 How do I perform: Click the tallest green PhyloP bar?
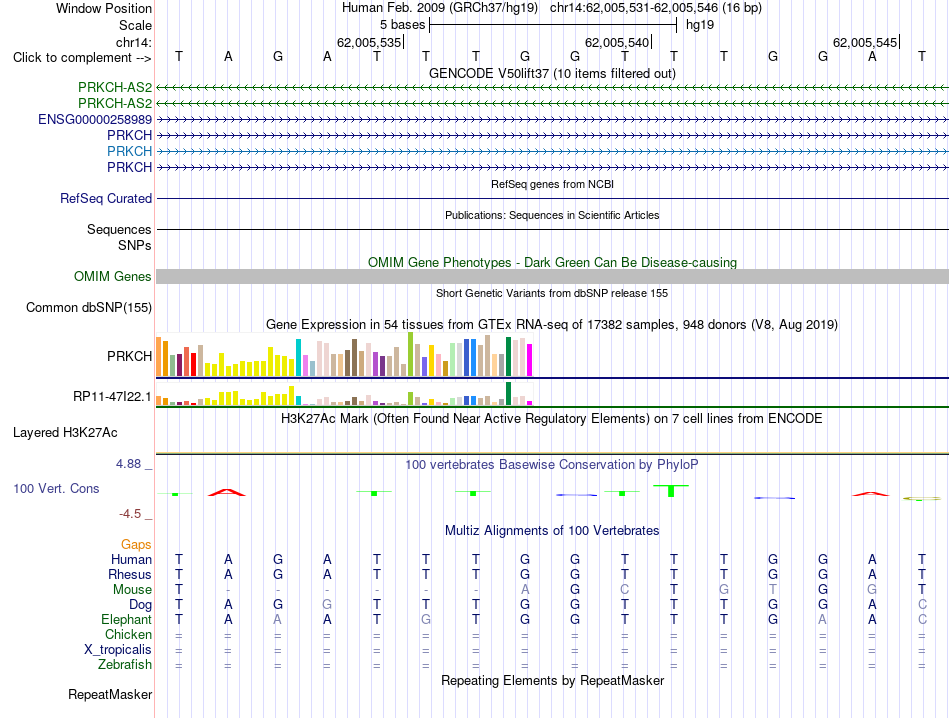(x=671, y=491)
